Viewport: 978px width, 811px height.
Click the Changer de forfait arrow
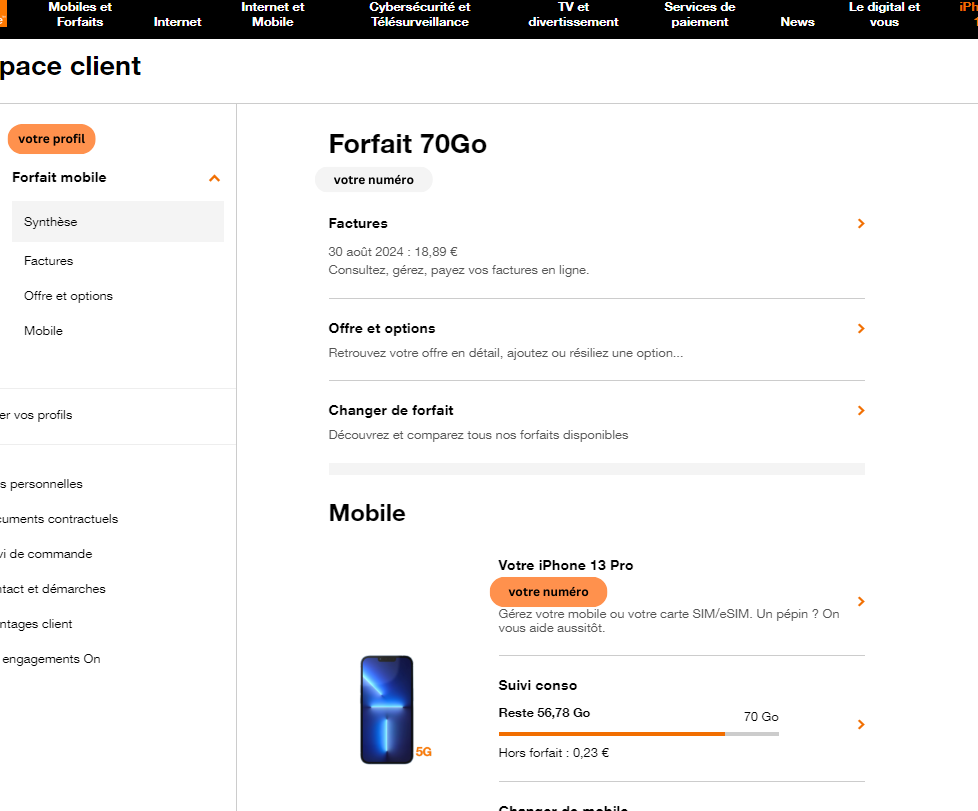861,411
